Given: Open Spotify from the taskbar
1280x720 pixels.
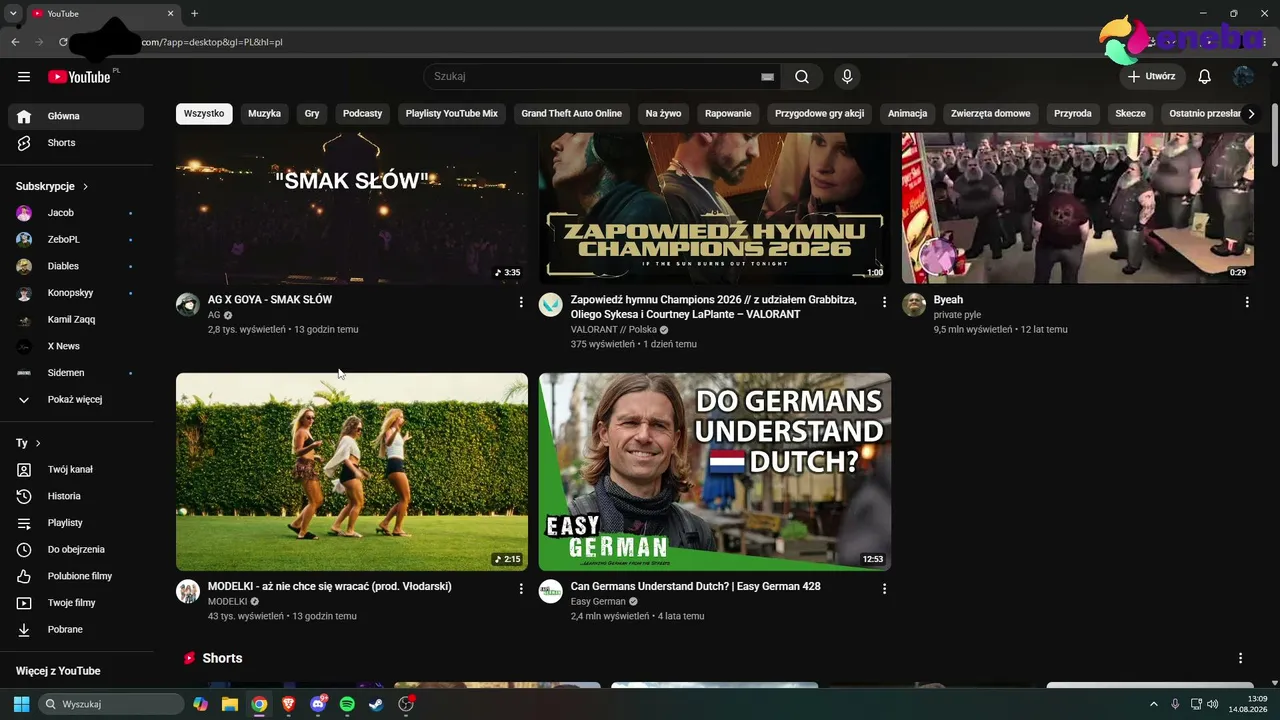Looking at the screenshot, I should pos(347,704).
